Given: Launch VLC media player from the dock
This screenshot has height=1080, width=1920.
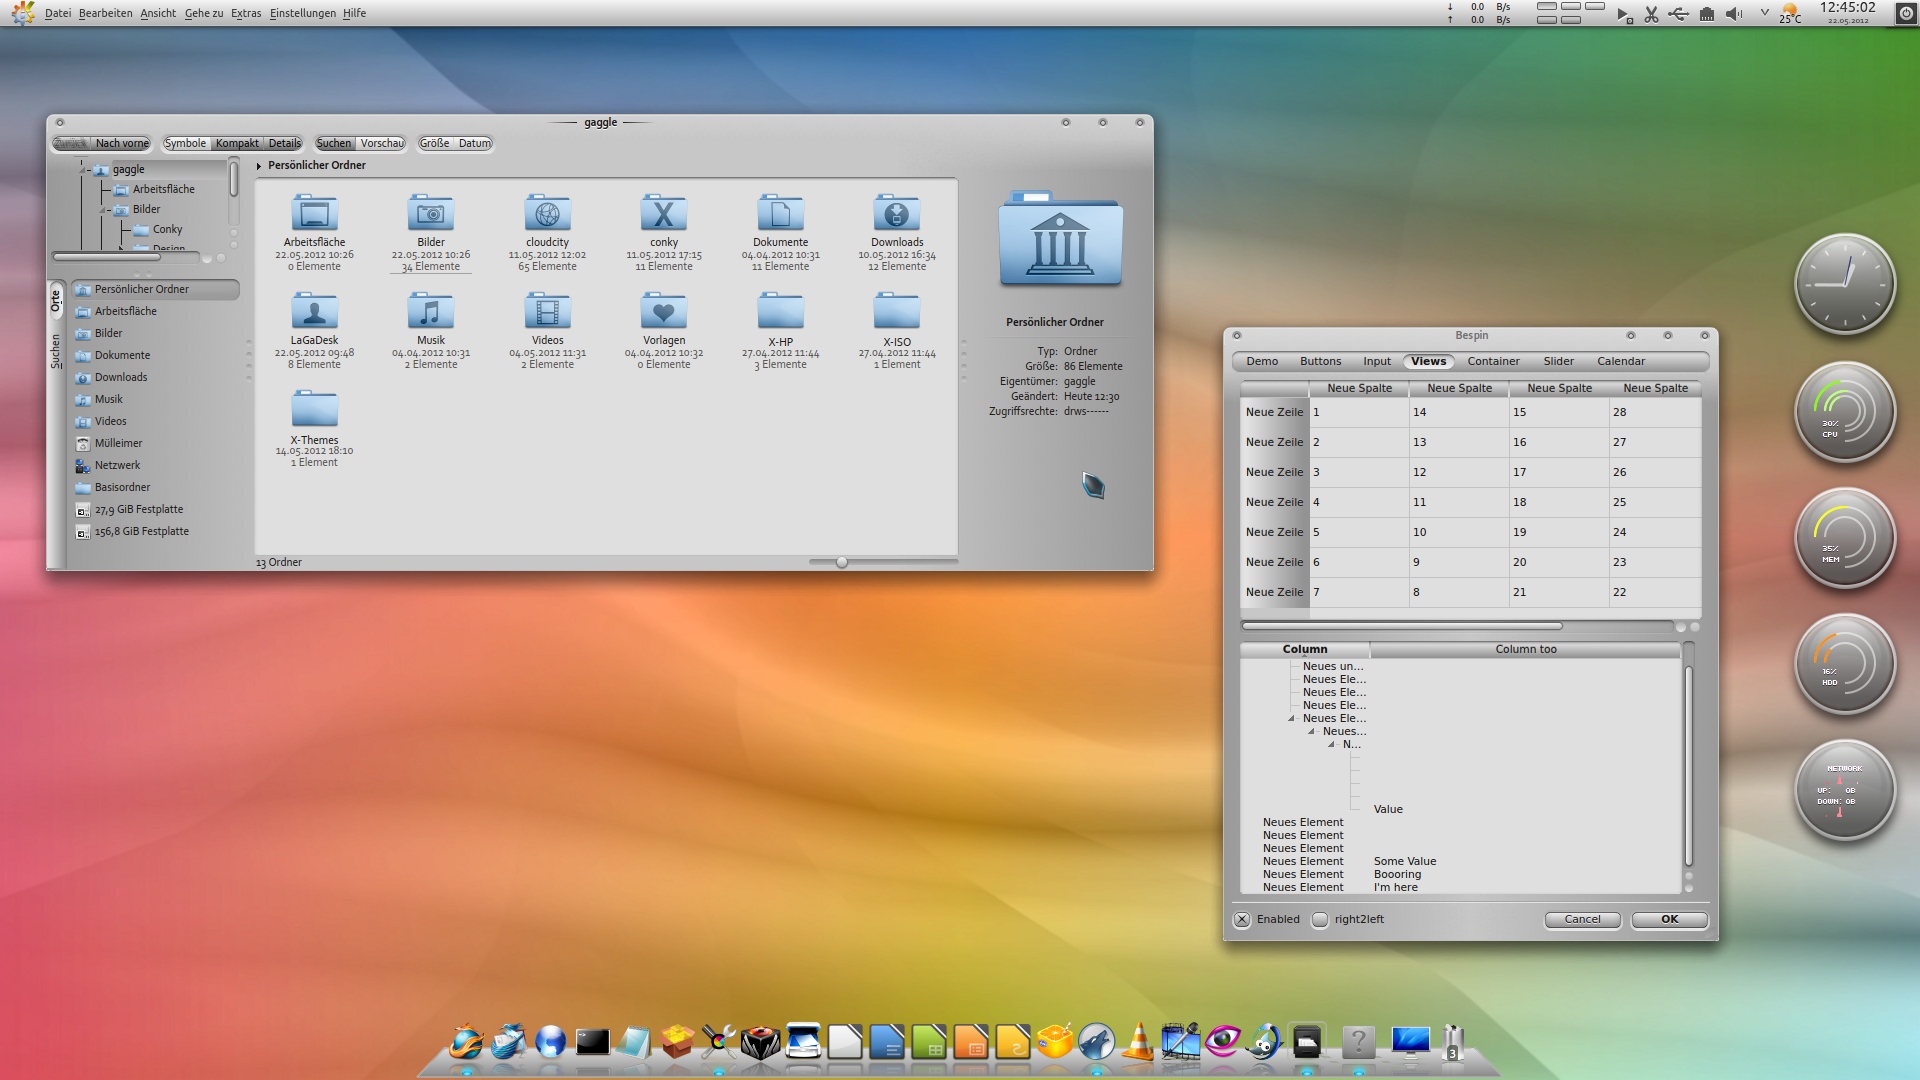Looking at the screenshot, I should point(1138,1042).
